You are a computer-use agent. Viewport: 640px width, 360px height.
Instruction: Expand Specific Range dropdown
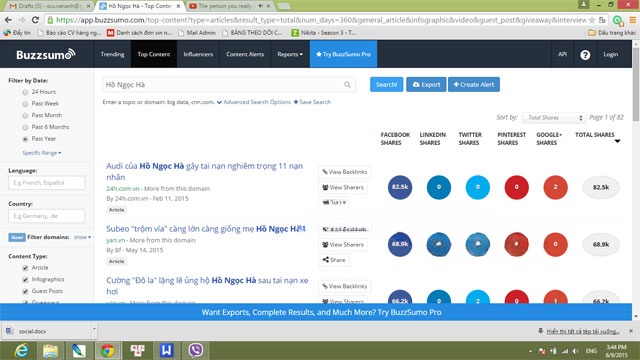click(42, 153)
